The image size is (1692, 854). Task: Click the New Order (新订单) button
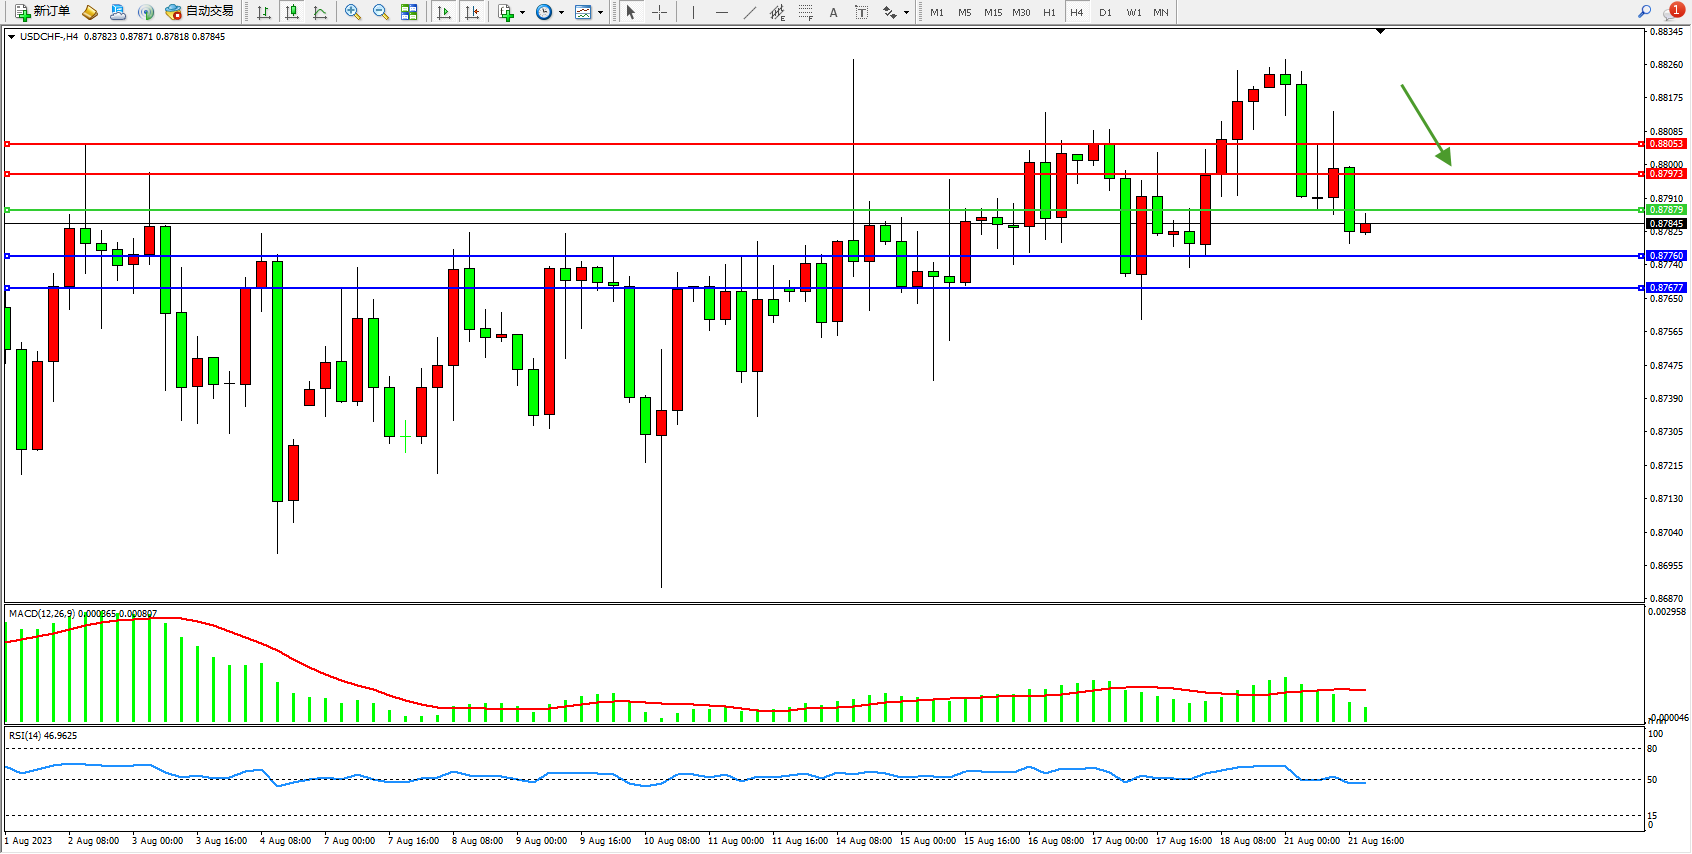click(x=42, y=12)
